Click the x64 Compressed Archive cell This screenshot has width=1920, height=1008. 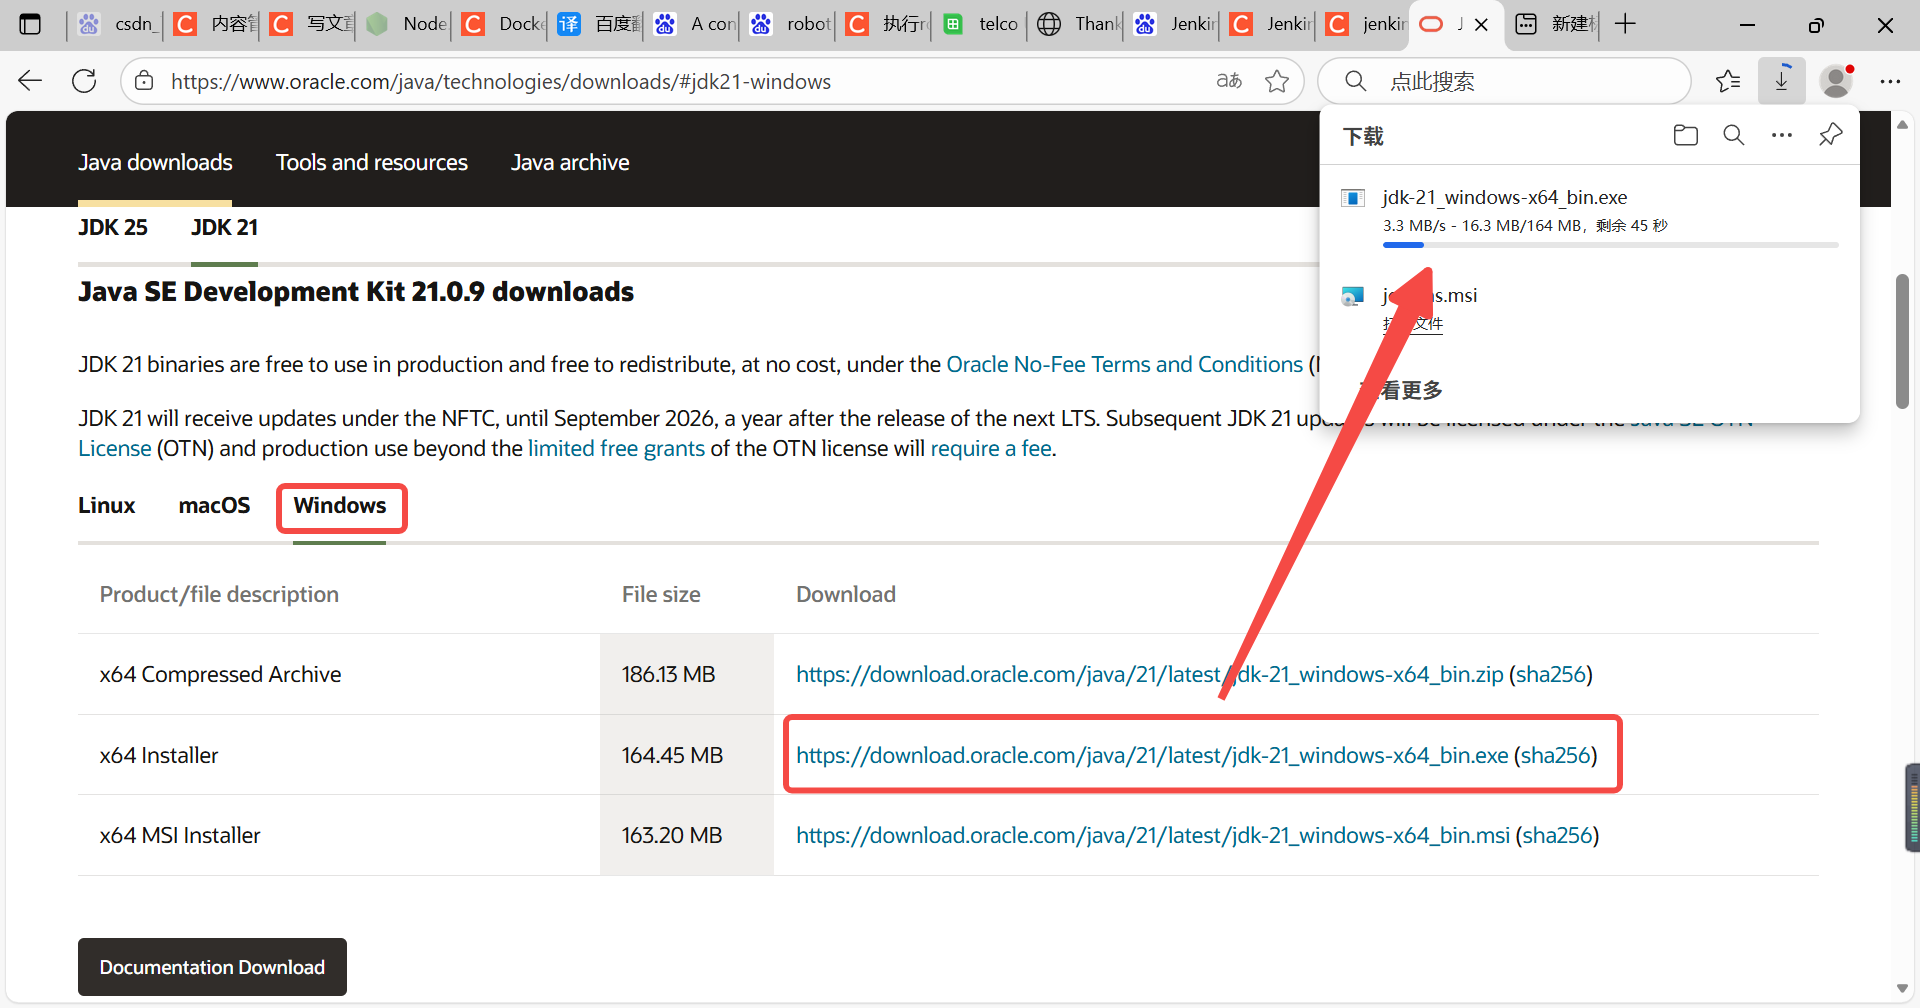(x=339, y=674)
